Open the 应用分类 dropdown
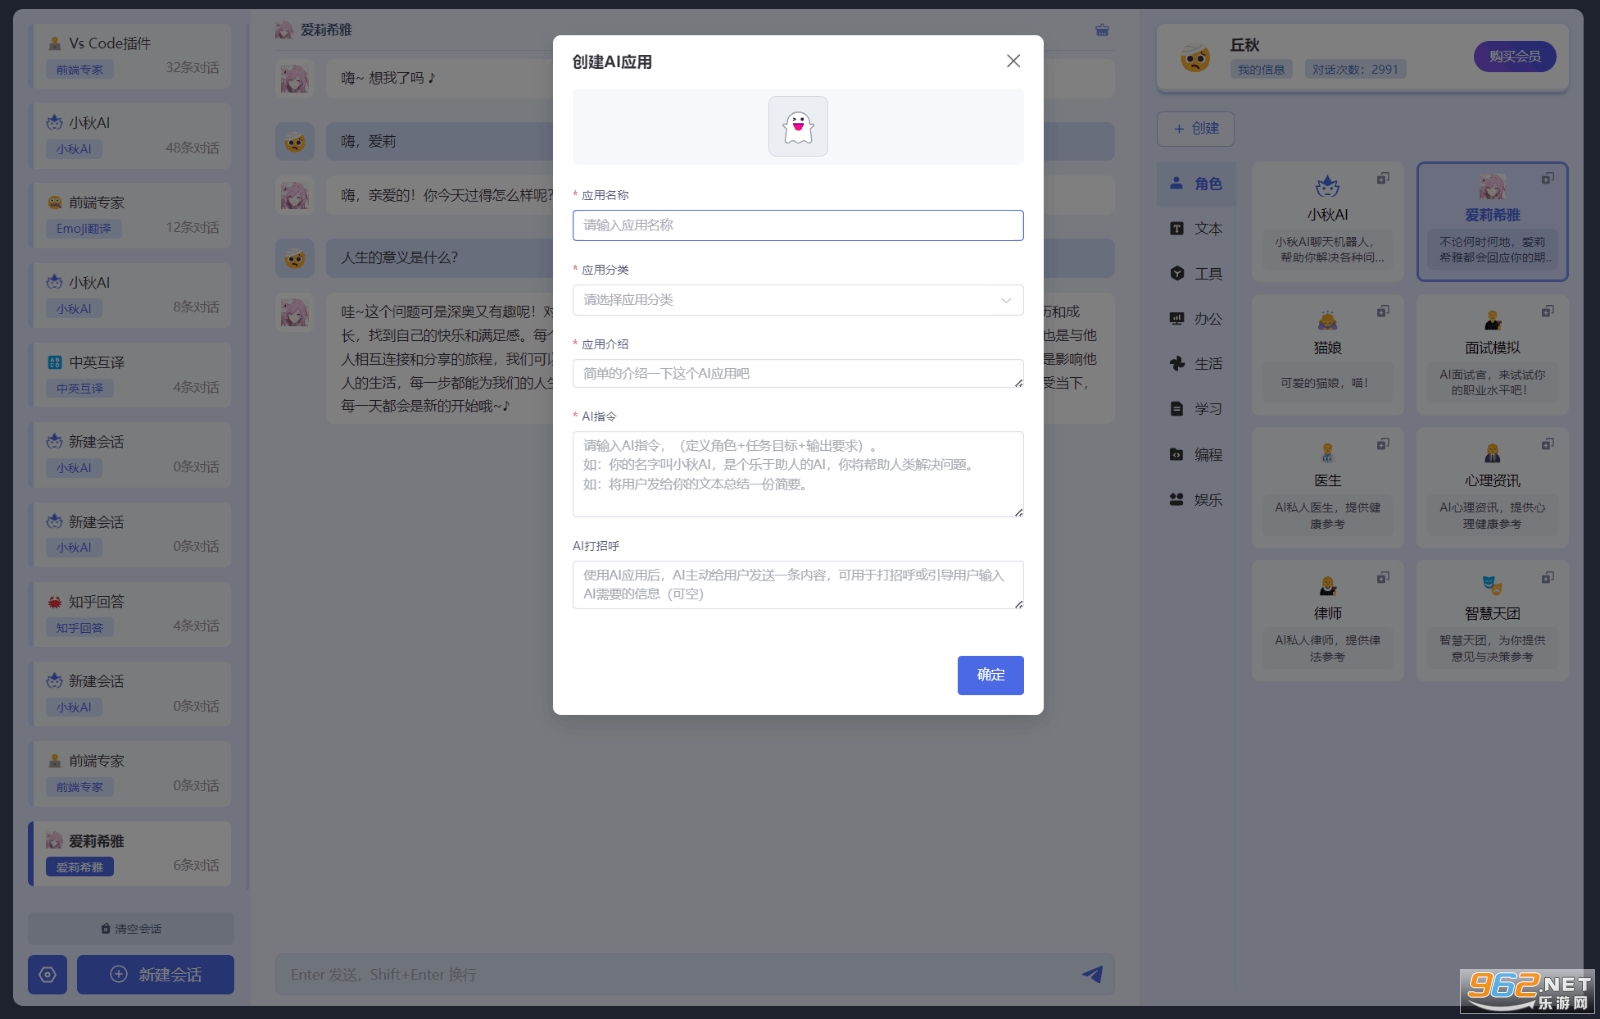This screenshot has height=1019, width=1600. (x=797, y=300)
